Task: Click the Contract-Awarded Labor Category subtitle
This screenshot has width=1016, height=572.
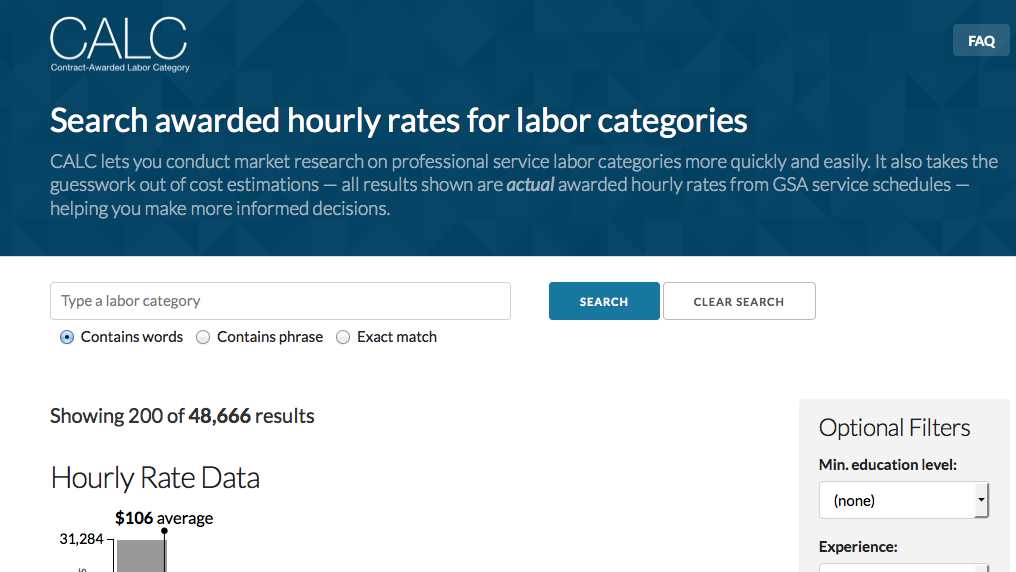Action: coord(120,68)
